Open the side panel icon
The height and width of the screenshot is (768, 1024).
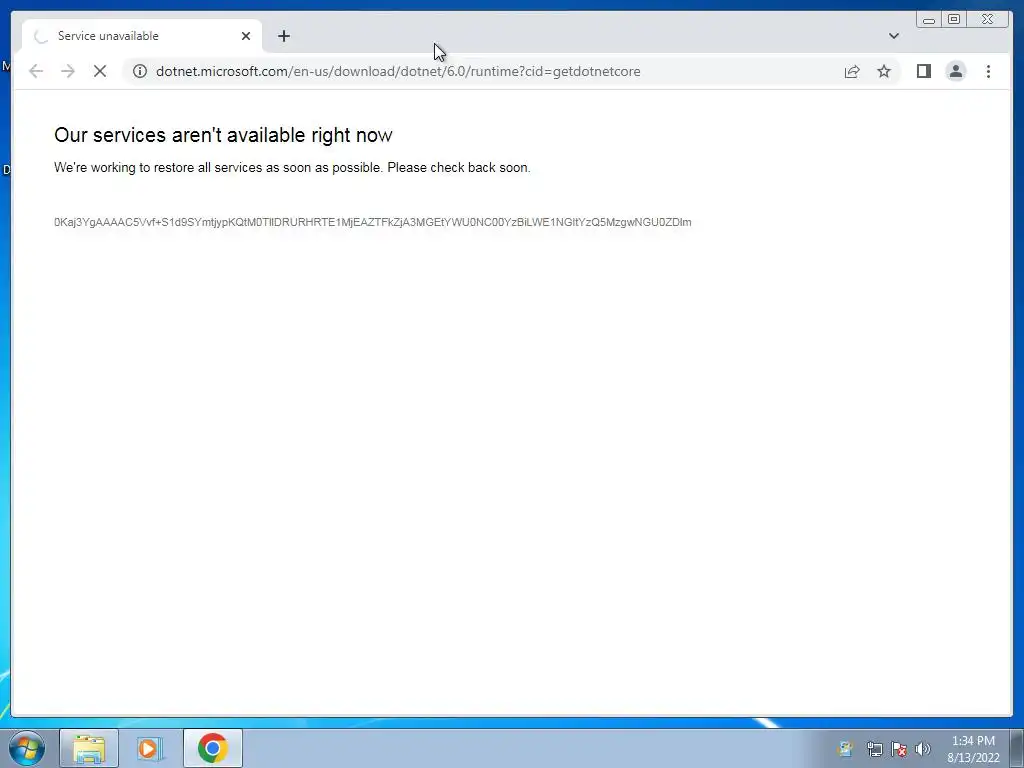(x=923, y=71)
